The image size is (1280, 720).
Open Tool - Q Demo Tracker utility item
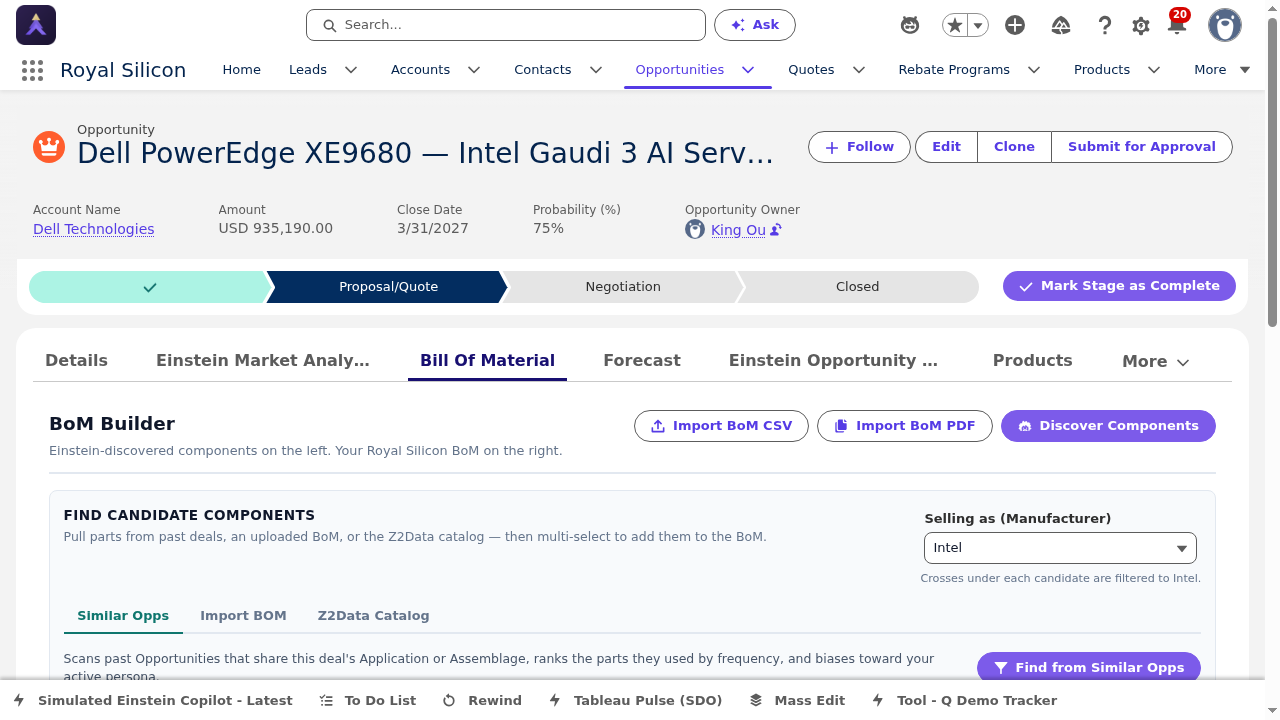click(964, 700)
